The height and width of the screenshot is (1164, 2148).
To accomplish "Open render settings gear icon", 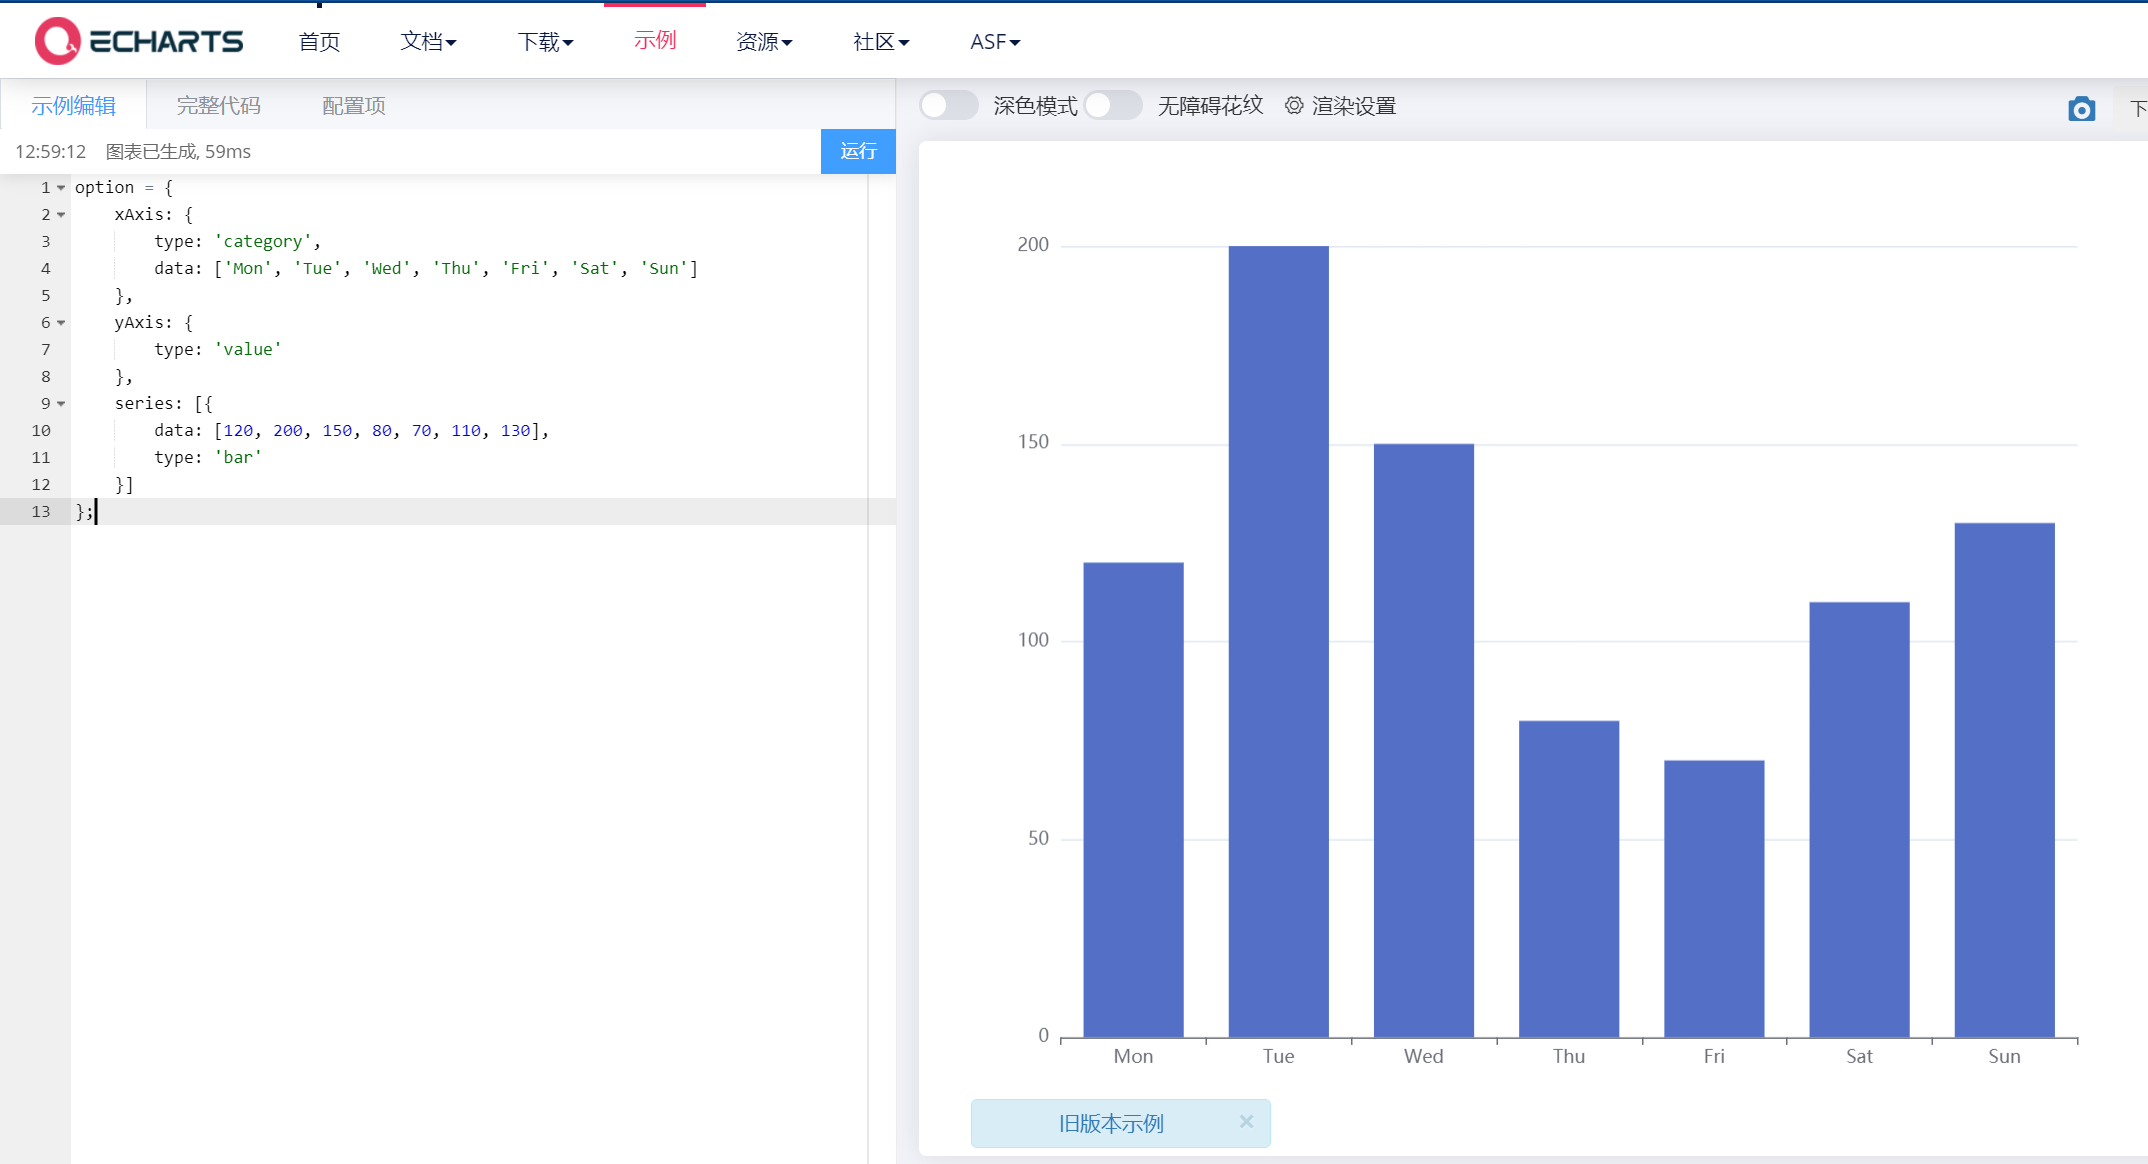I will coord(1293,105).
